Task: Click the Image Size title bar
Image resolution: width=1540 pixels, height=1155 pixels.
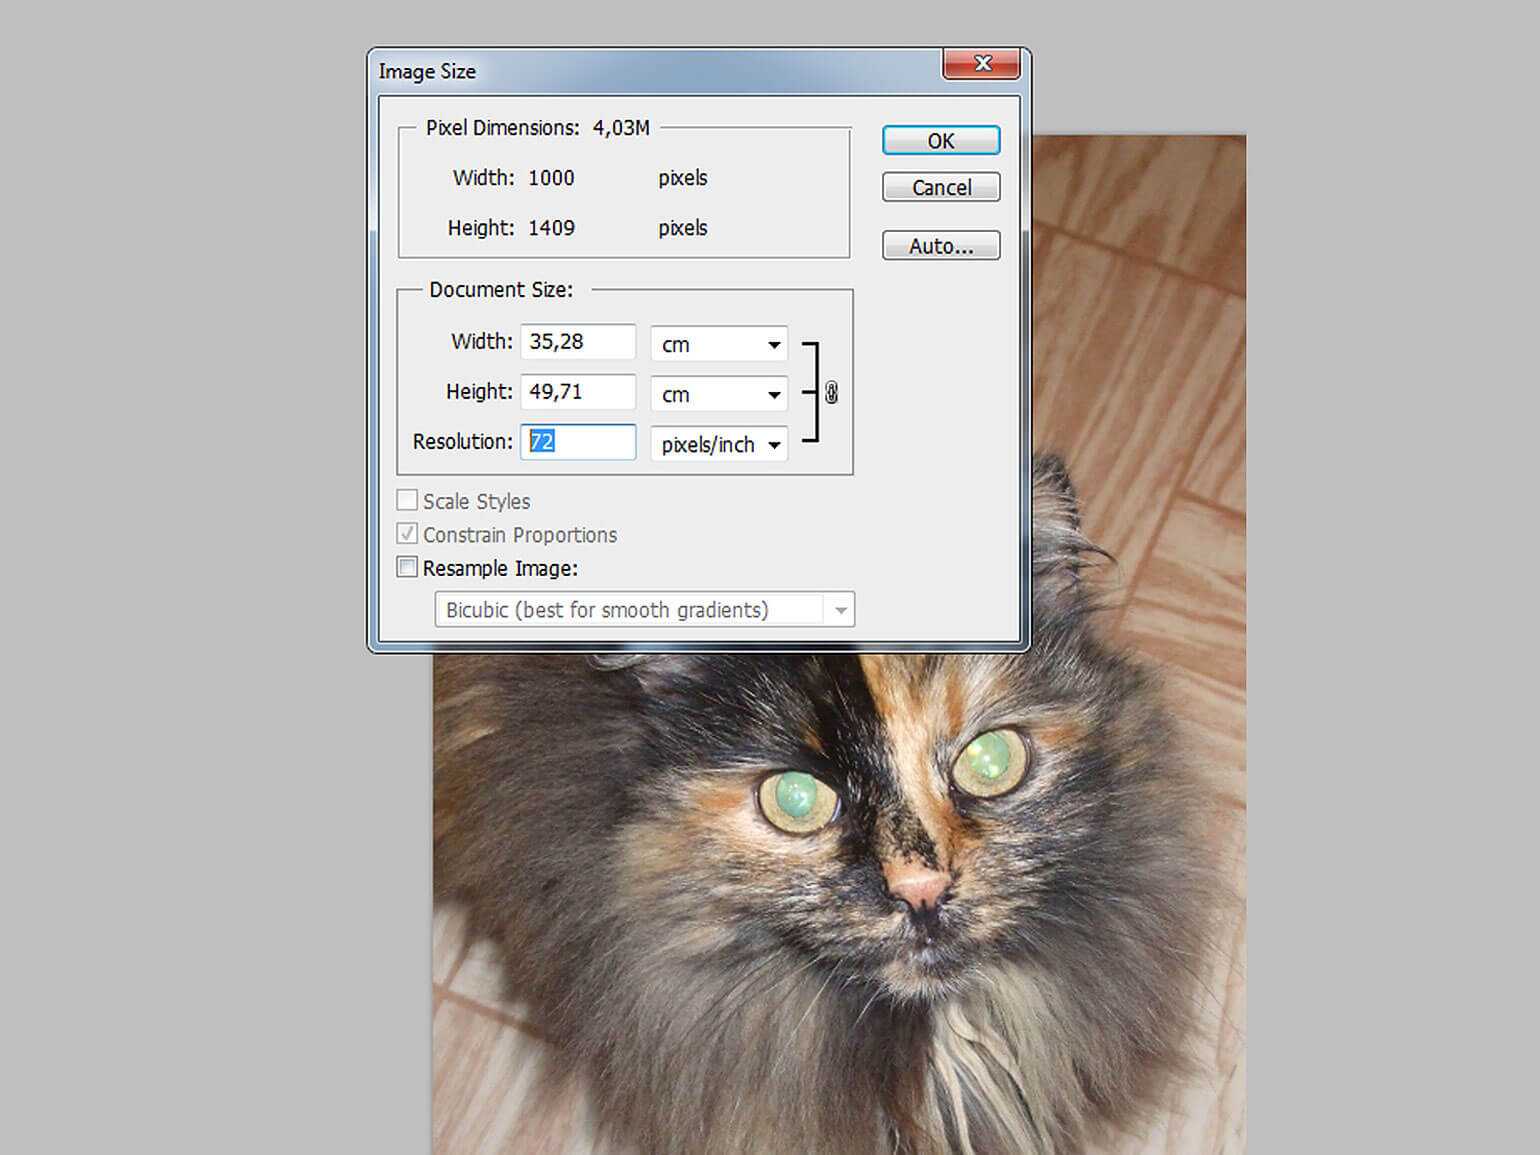Action: tap(650, 71)
